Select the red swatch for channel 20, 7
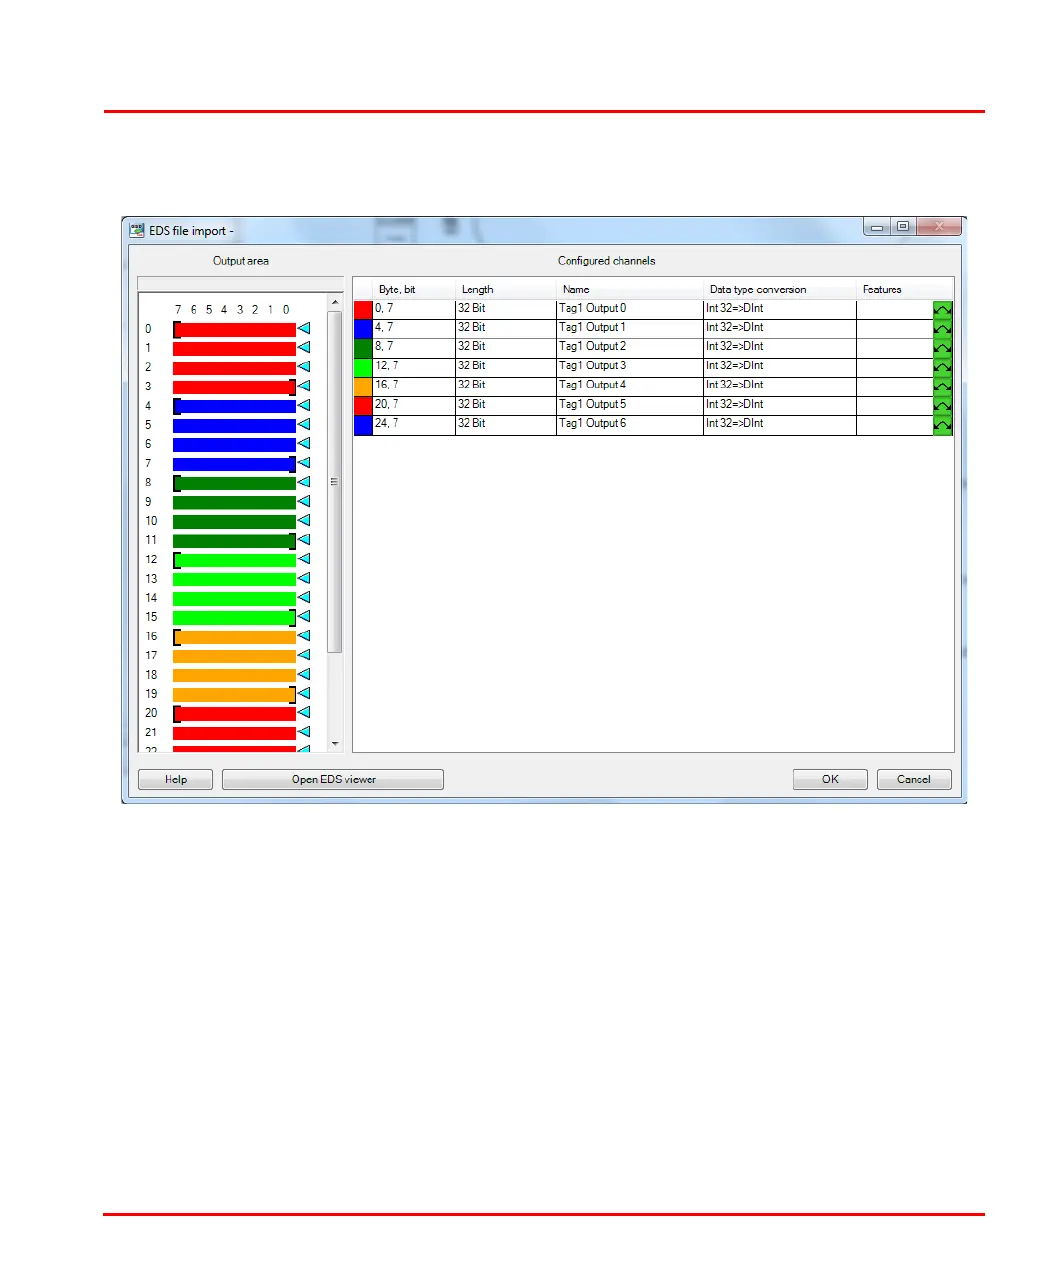This screenshot has height=1288, width=1060. pyautogui.click(x=363, y=406)
